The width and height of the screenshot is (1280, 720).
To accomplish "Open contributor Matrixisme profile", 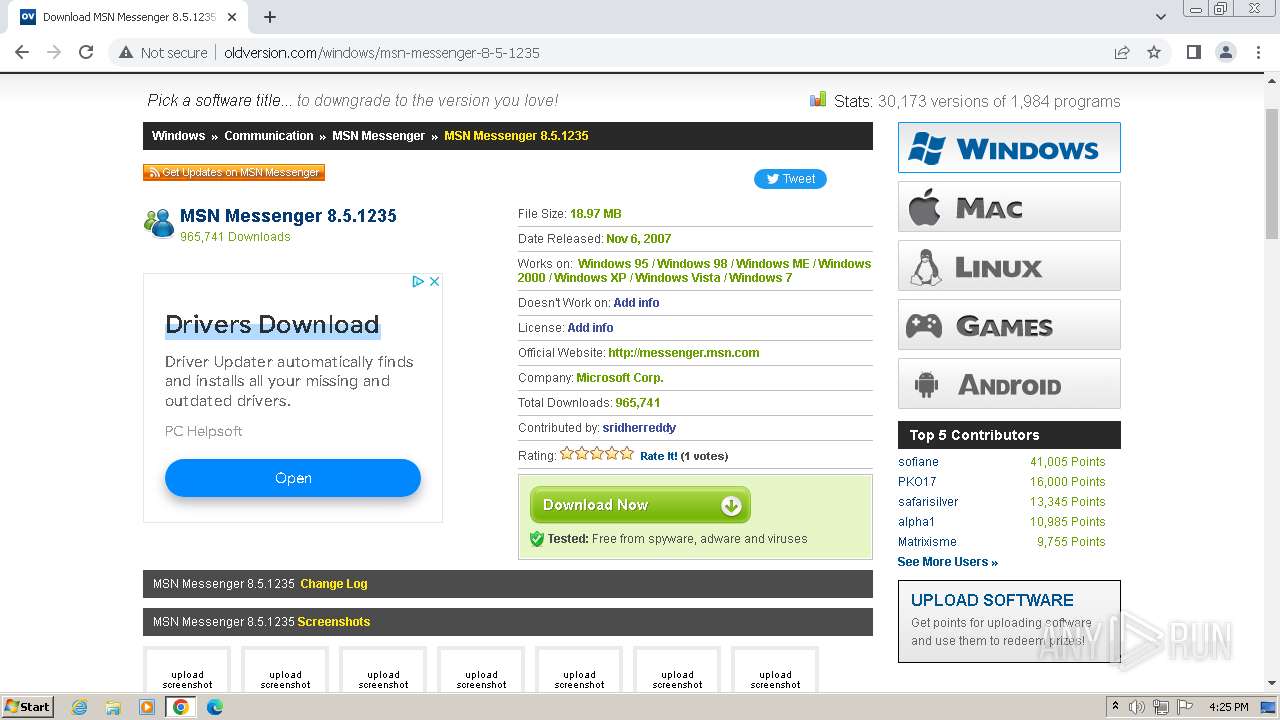I will pyautogui.click(x=927, y=542).
